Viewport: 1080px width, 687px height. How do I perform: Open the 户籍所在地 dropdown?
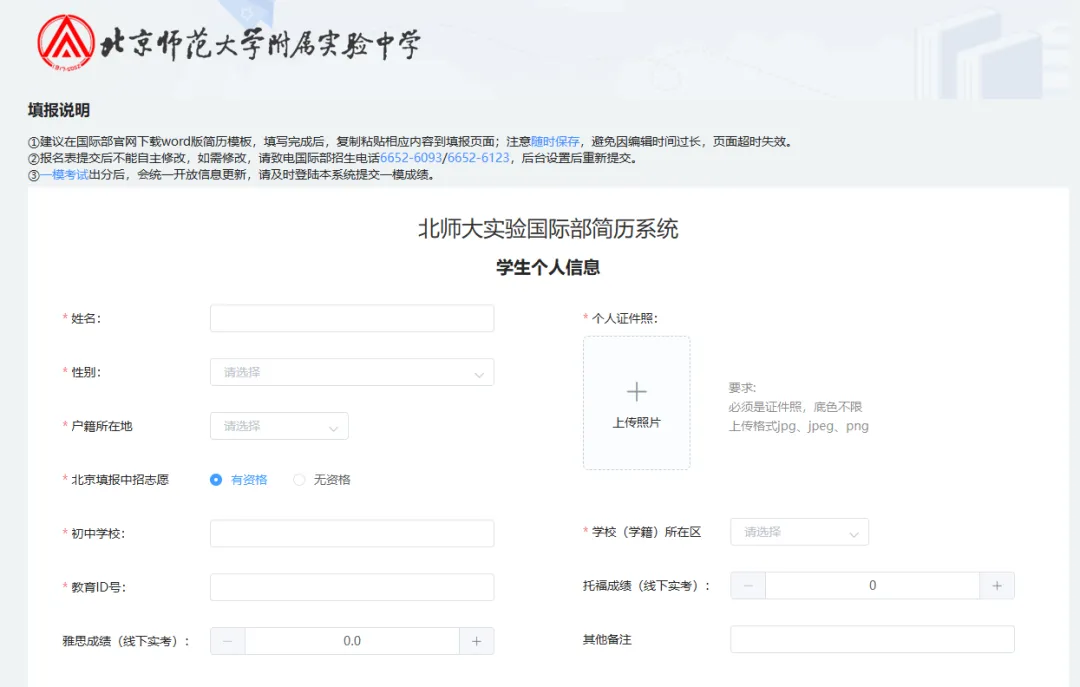click(279, 426)
